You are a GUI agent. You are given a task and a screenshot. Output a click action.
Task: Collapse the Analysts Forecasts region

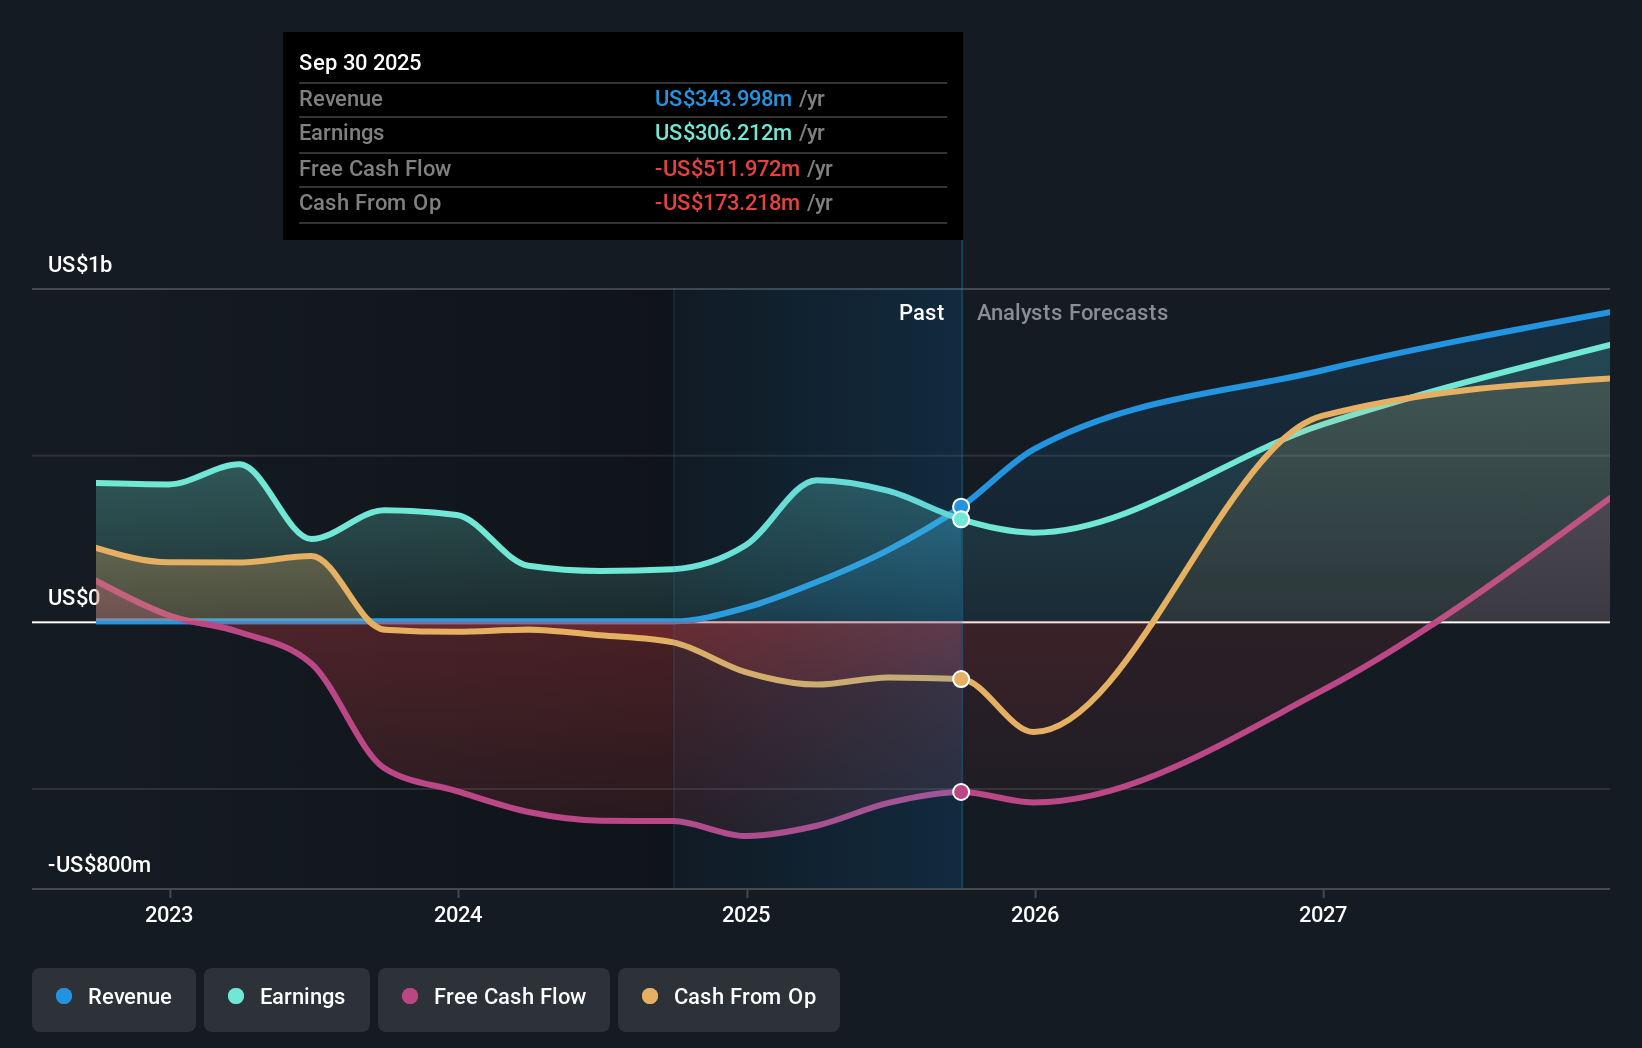[1072, 312]
